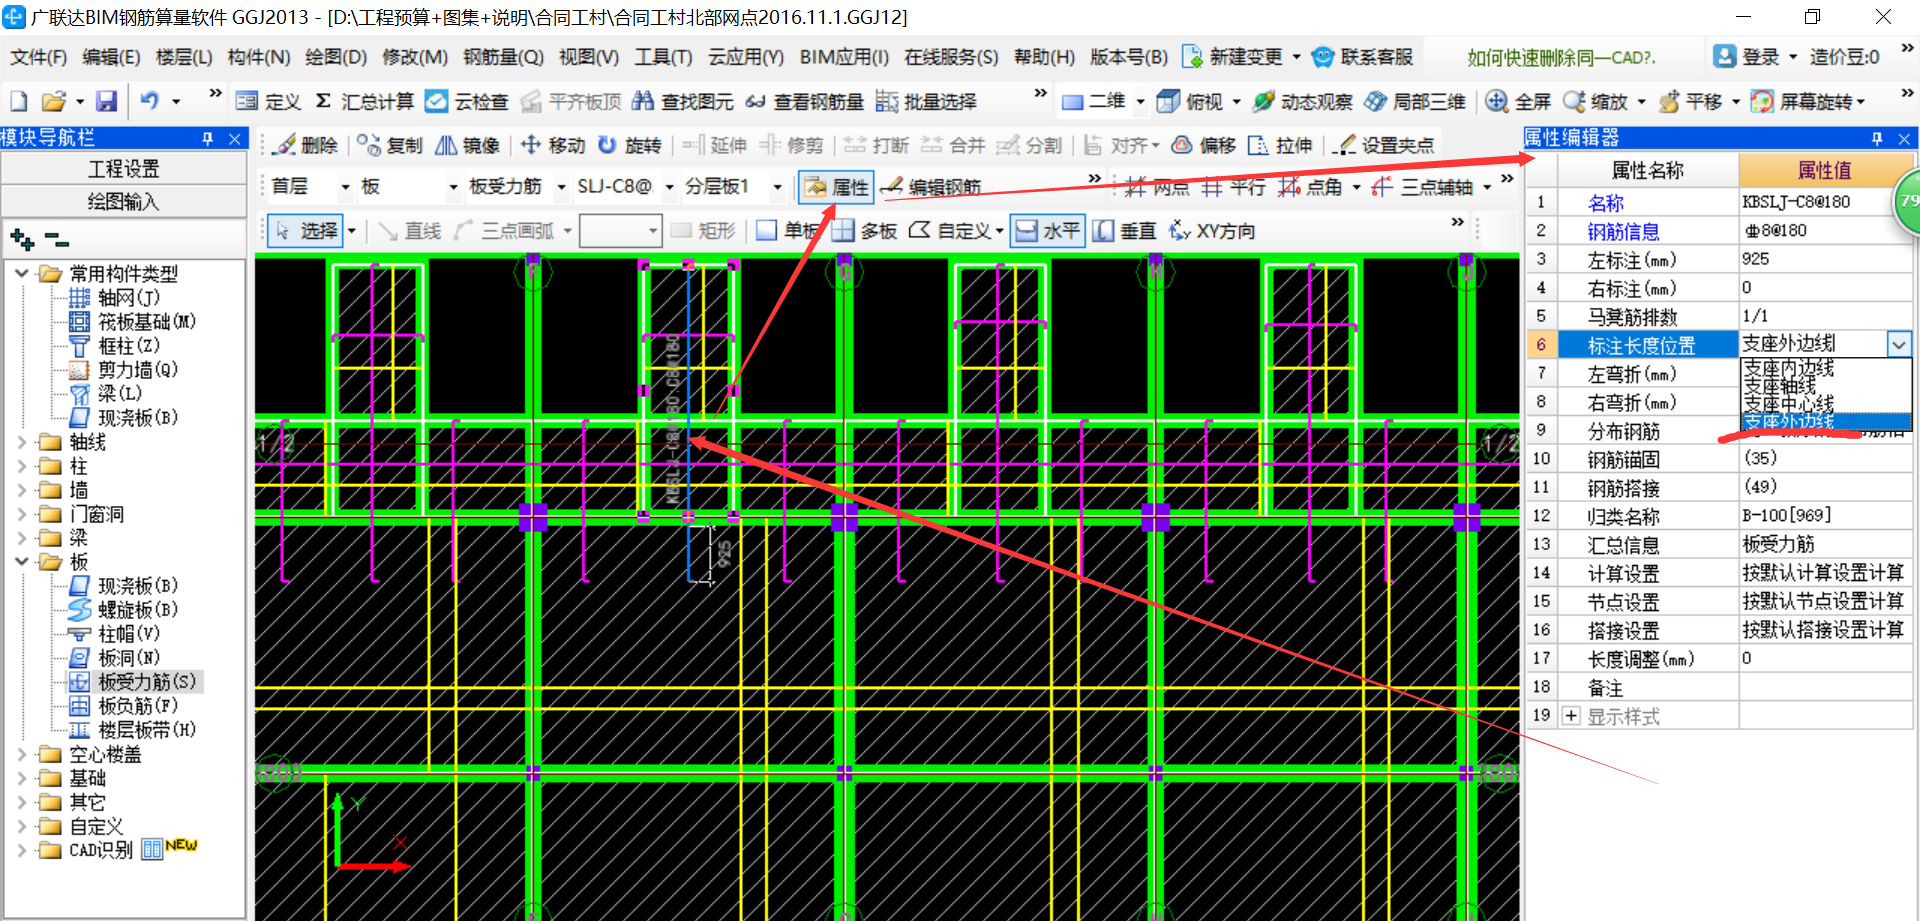Image resolution: width=1920 pixels, height=921 pixels.
Task: Start 动态观察 dynamic orbit
Action: [1302, 101]
